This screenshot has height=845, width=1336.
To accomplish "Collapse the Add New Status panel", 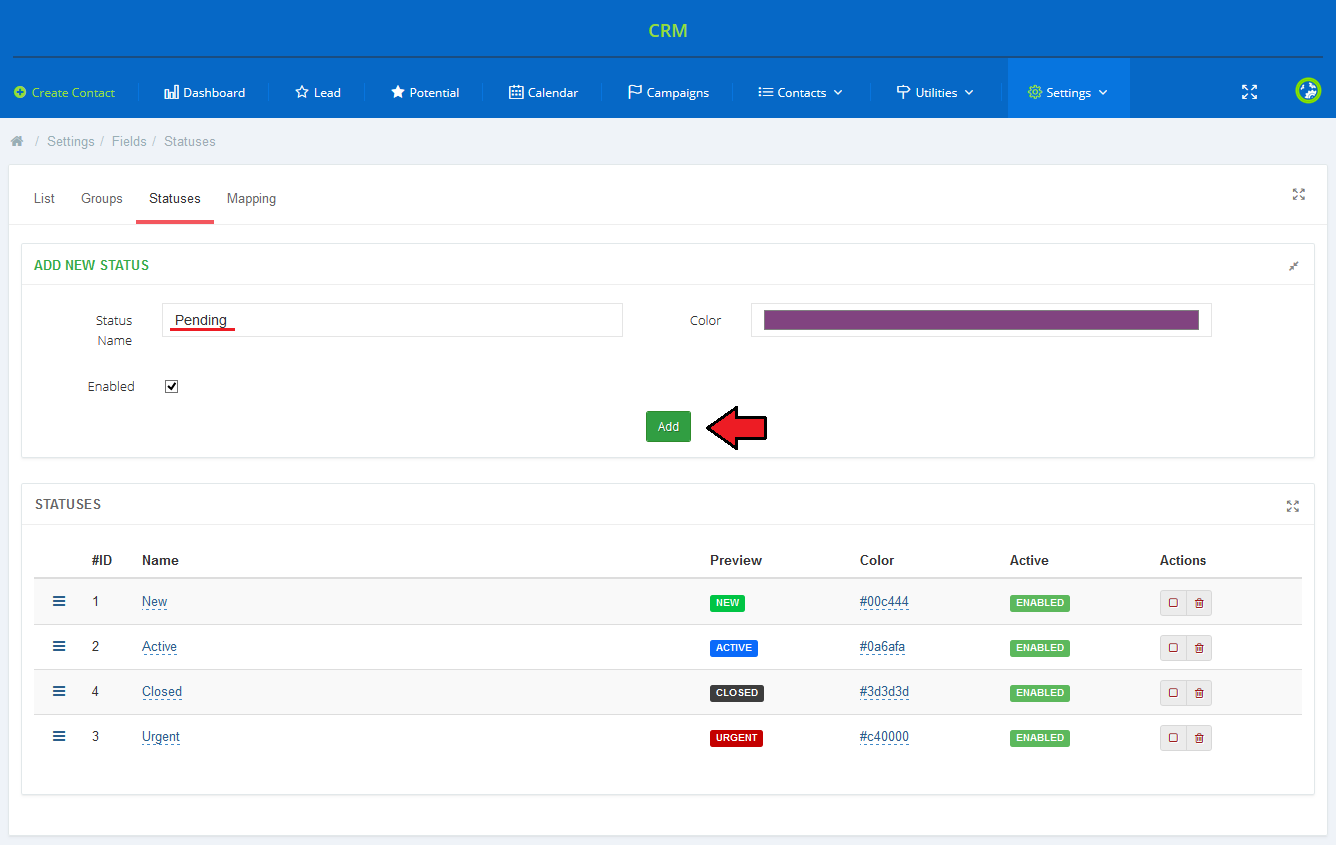I will tap(1294, 266).
